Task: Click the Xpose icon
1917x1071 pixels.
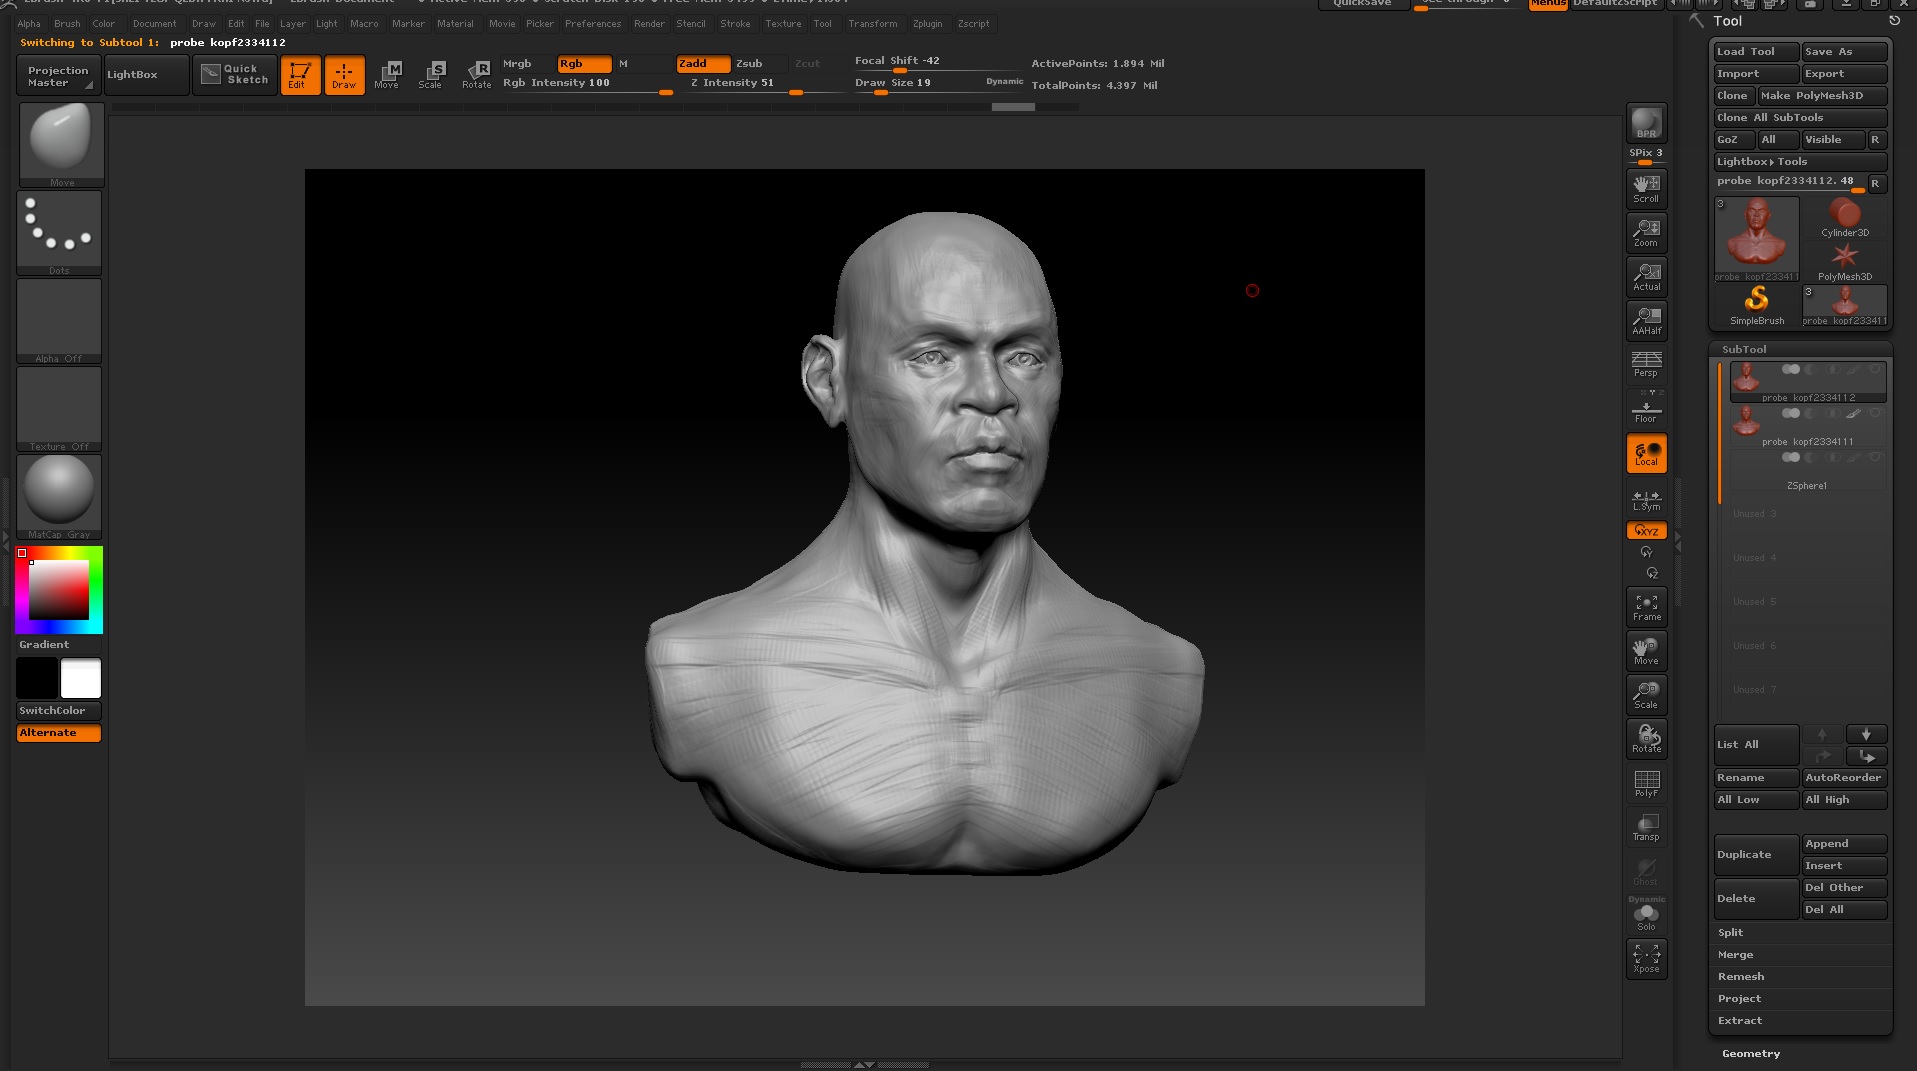Action: pyautogui.click(x=1646, y=959)
